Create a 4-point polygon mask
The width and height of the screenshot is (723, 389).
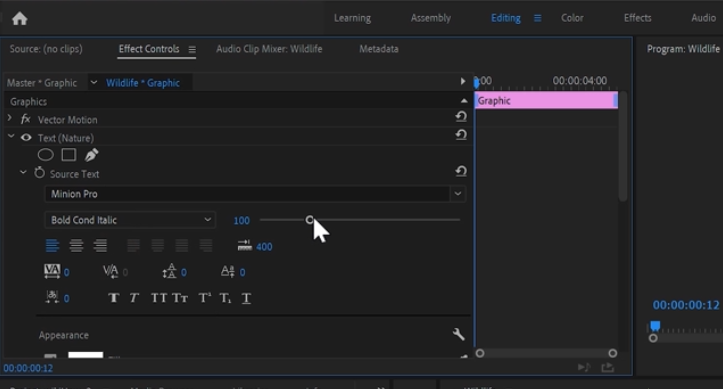tap(69, 155)
